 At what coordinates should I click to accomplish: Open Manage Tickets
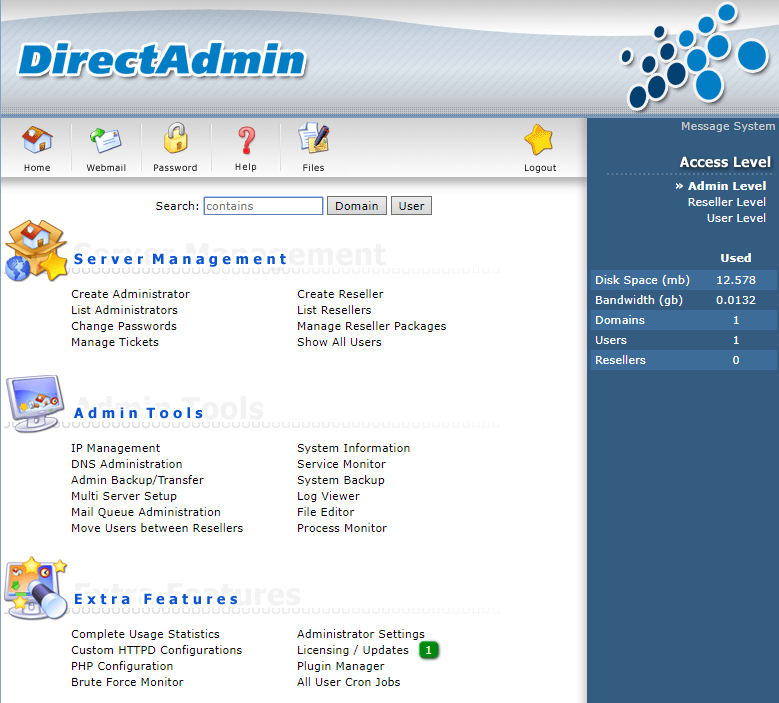115,342
